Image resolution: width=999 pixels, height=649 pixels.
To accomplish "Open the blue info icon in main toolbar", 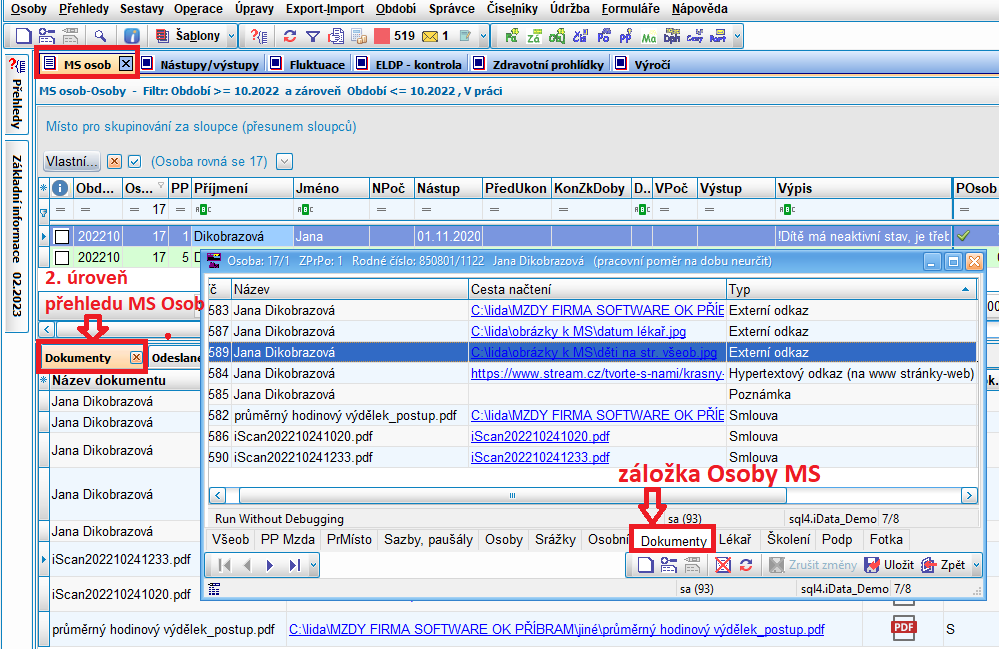I will point(131,36).
